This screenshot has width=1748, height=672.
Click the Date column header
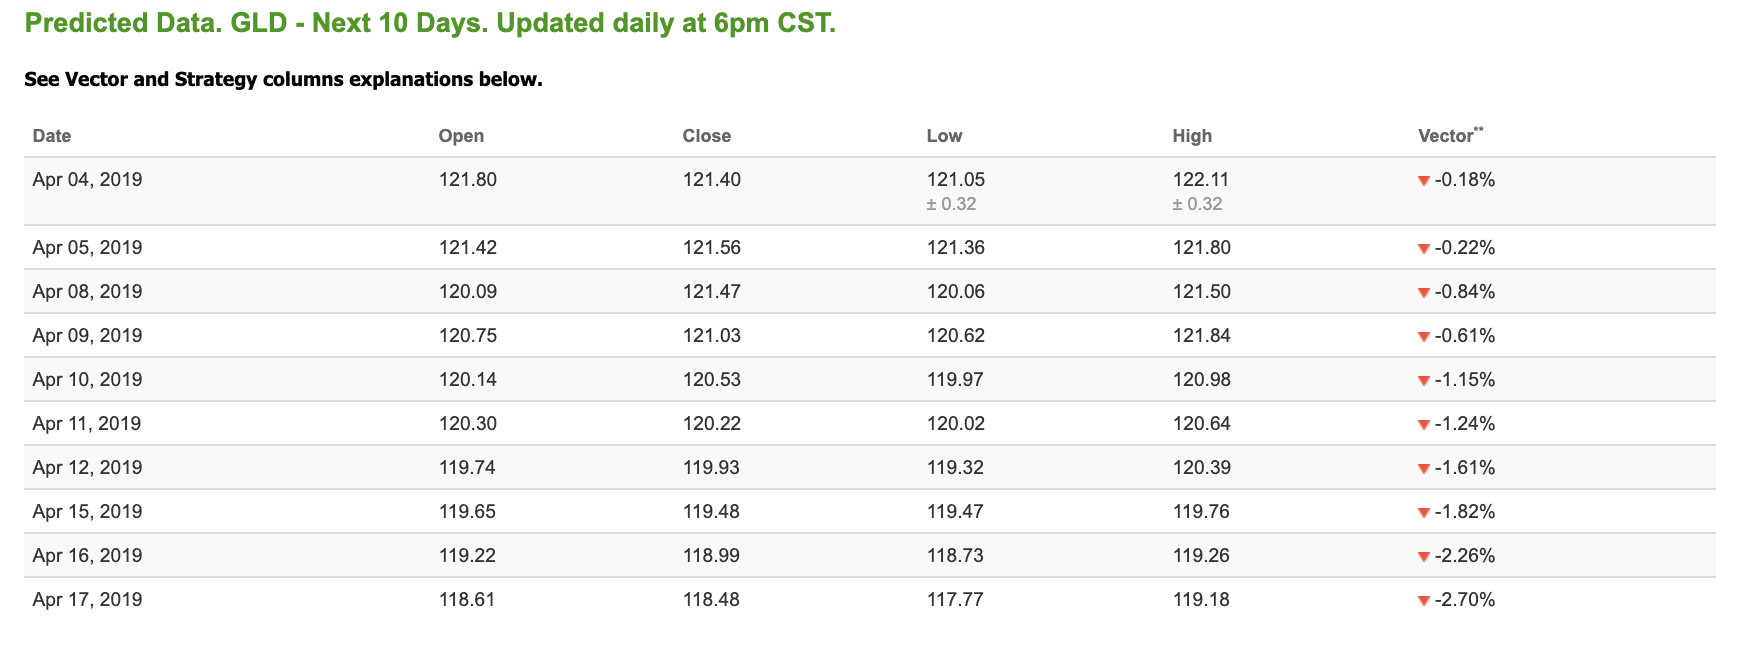pyautogui.click(x=52, y=136)
